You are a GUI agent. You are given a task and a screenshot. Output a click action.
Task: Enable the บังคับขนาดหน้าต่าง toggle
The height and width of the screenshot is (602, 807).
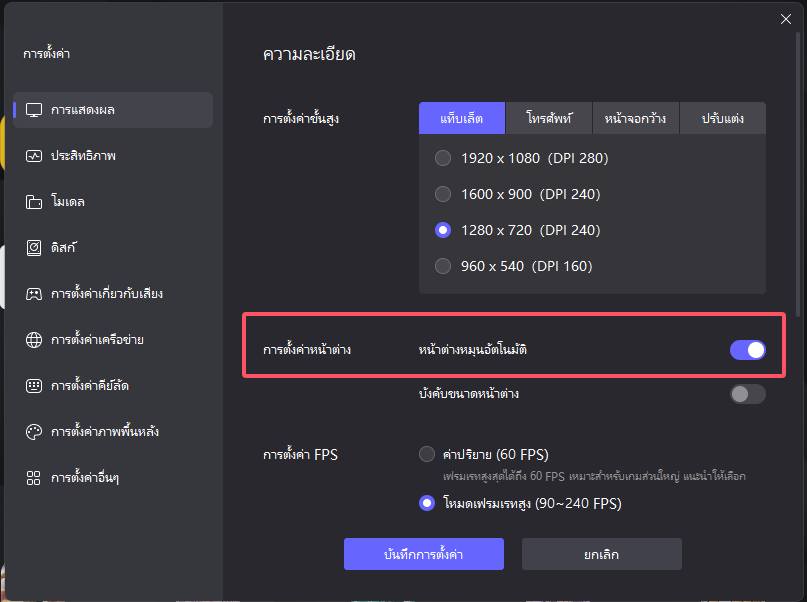748,394
